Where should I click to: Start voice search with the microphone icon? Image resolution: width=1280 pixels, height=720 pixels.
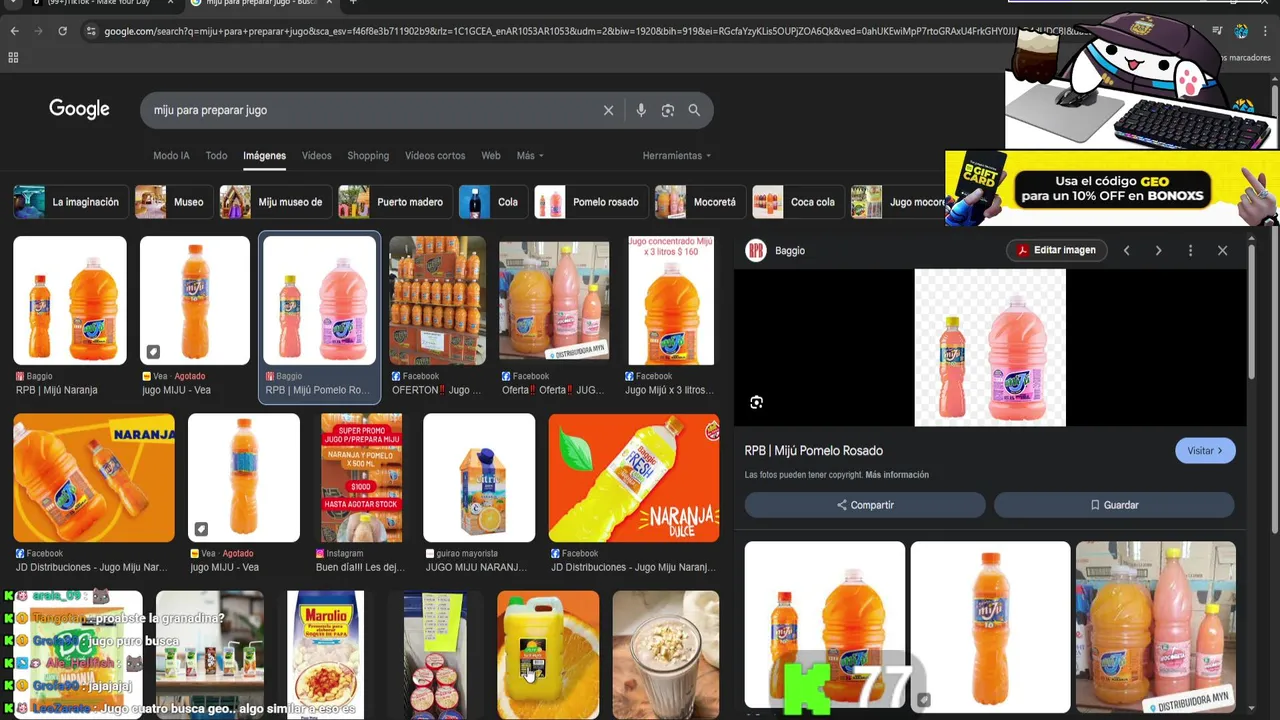click(641, 110)
